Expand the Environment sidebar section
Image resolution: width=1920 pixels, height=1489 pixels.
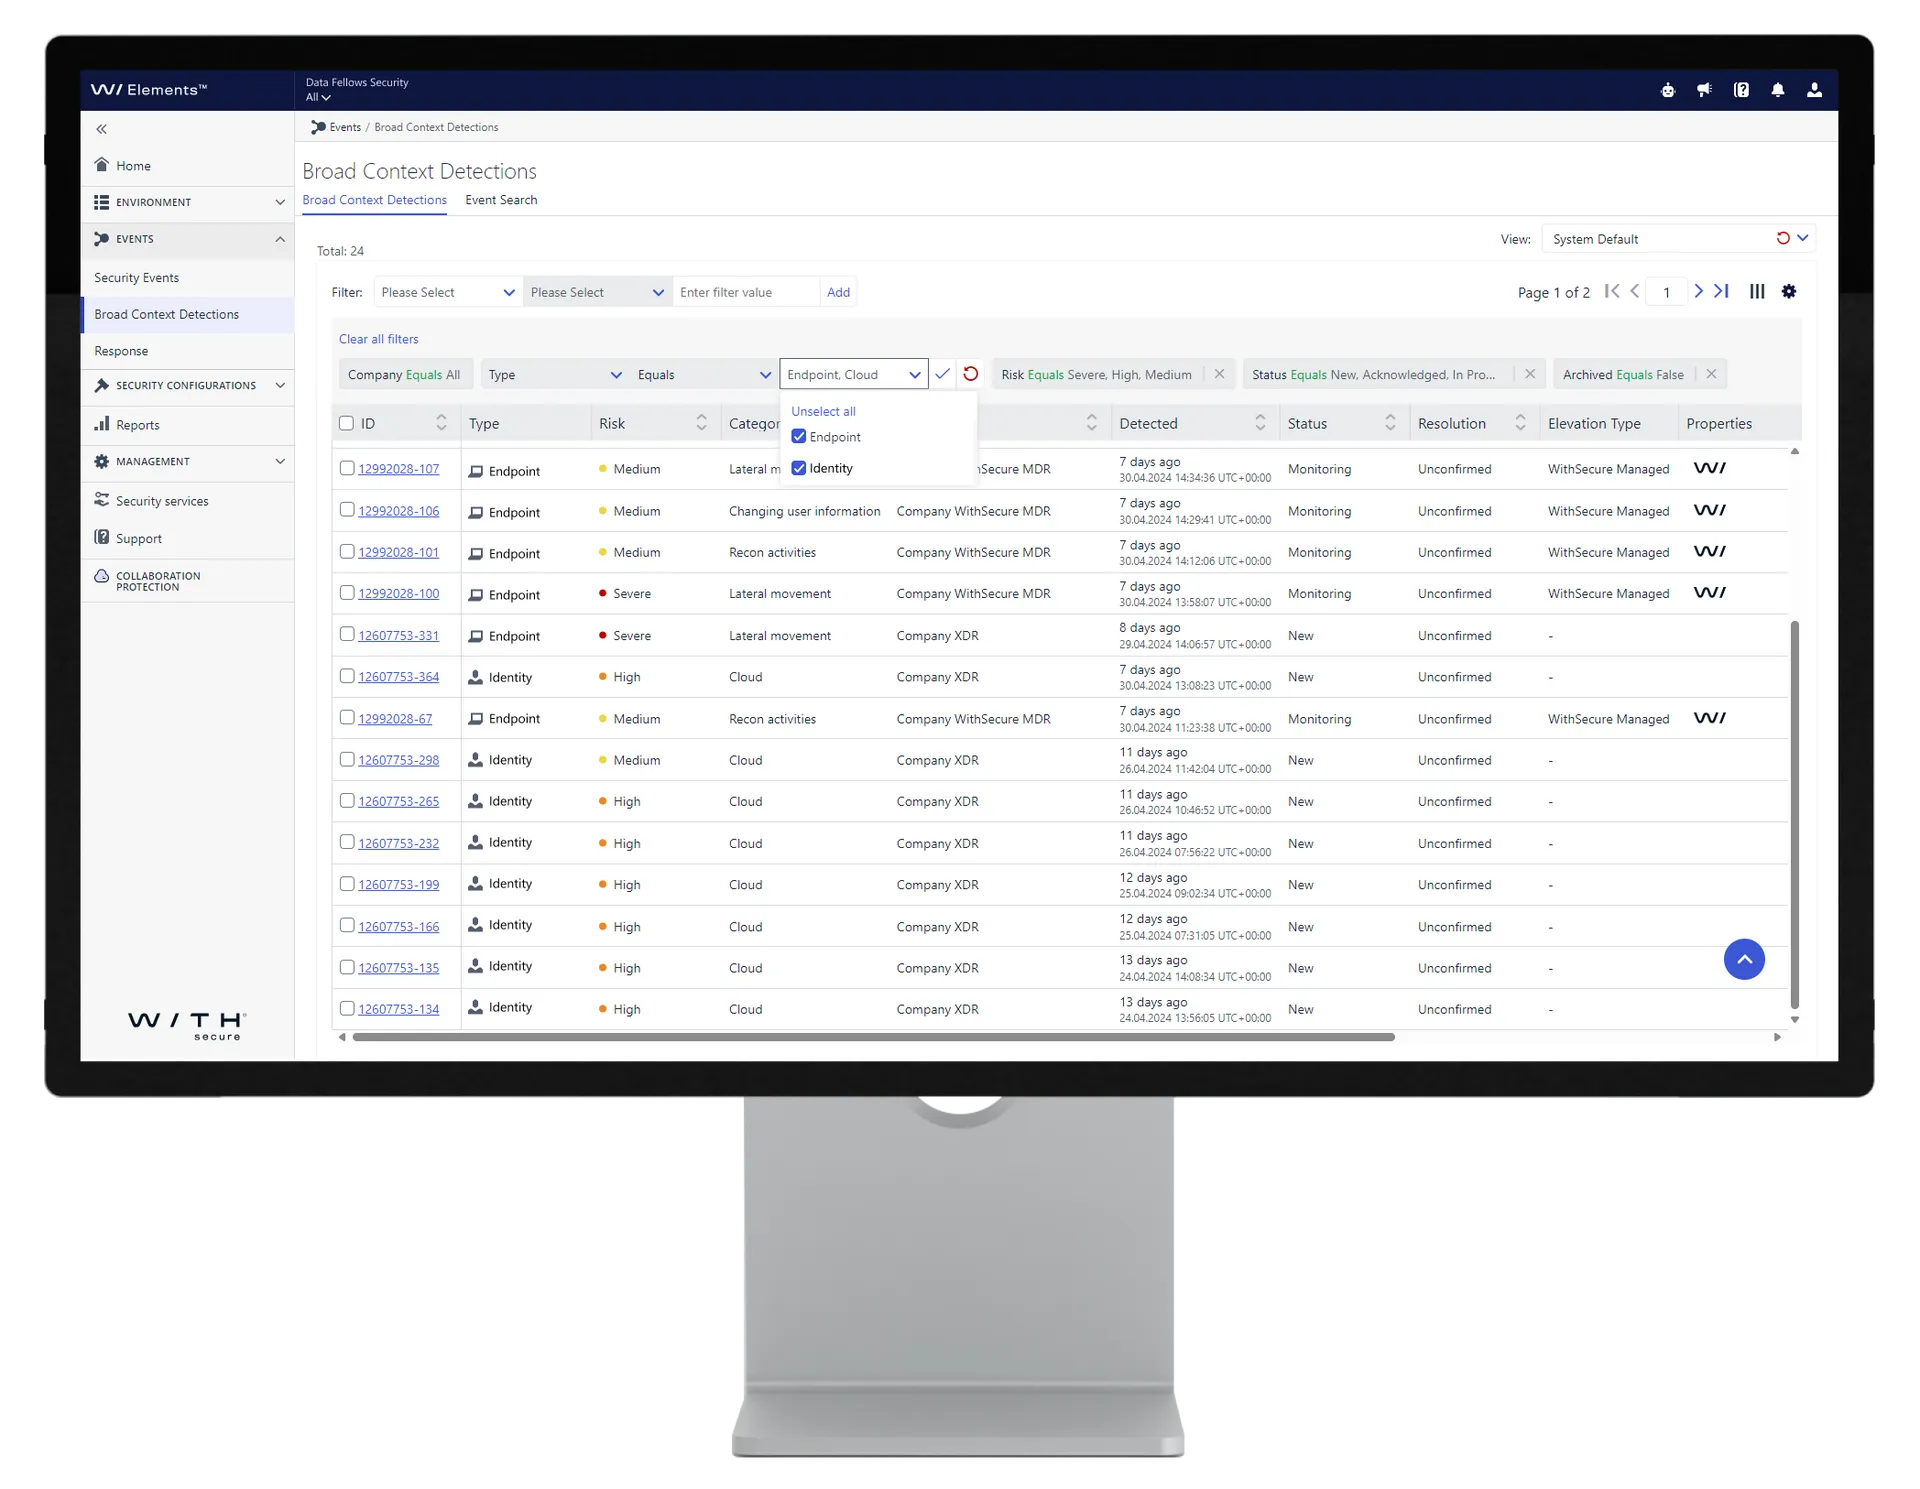pos(187,202)
